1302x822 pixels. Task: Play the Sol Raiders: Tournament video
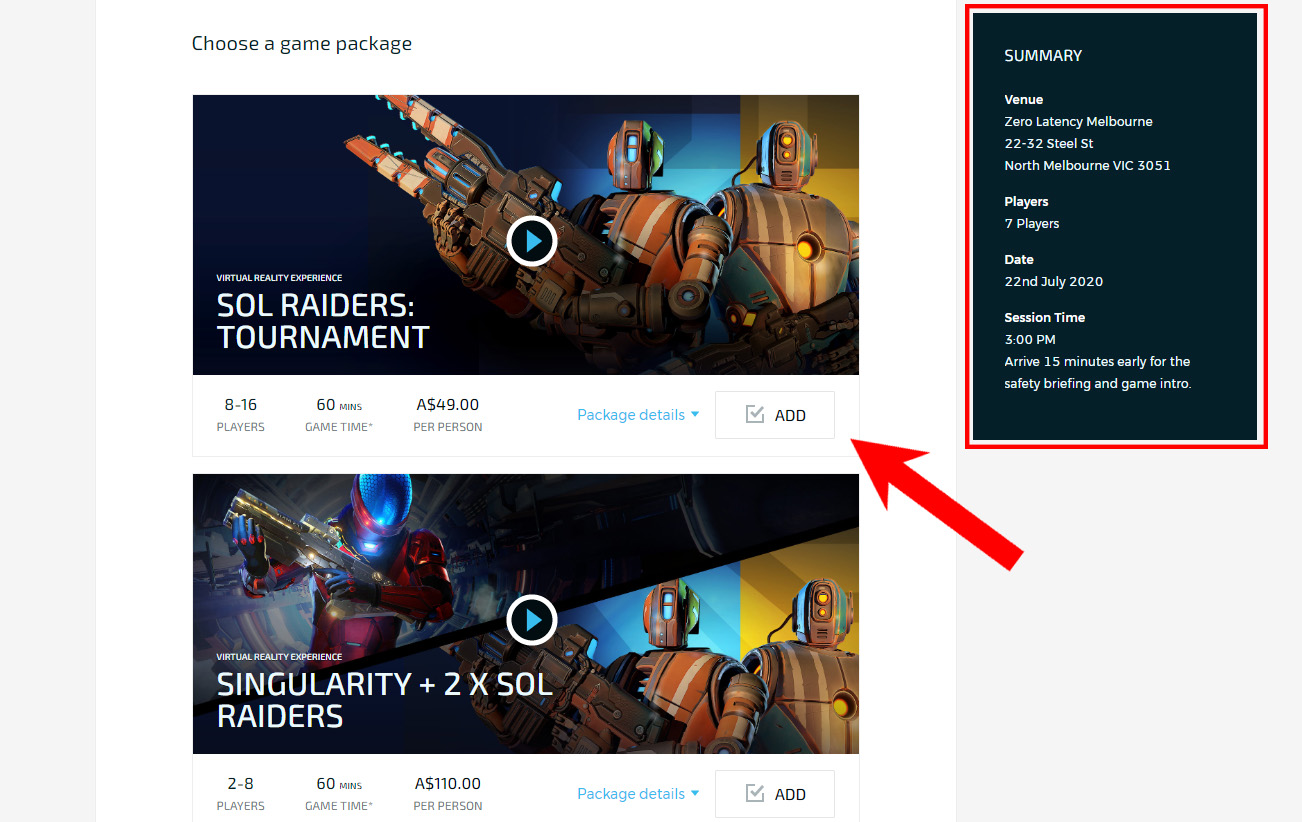click(x=531, y=241)
